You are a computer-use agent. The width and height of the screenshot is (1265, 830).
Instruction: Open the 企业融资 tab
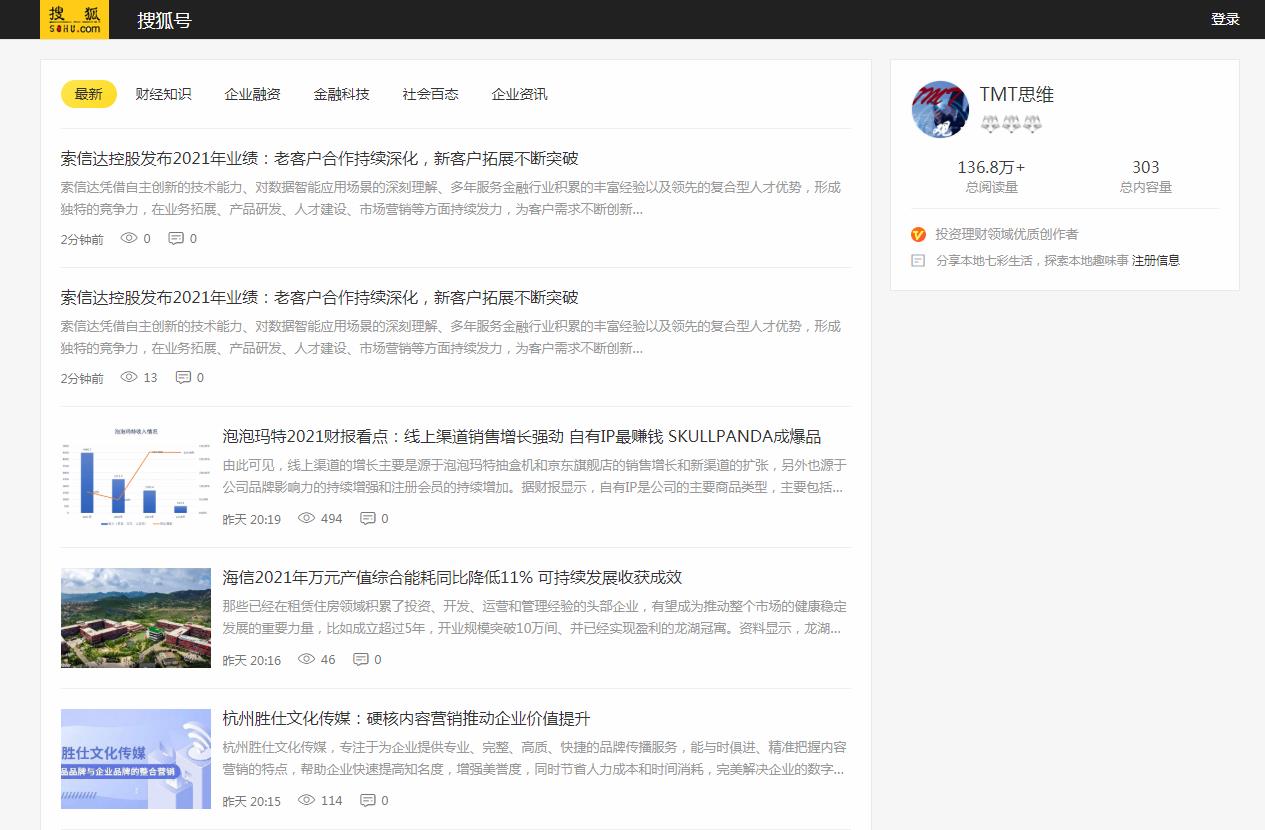(x=253, y=94)
